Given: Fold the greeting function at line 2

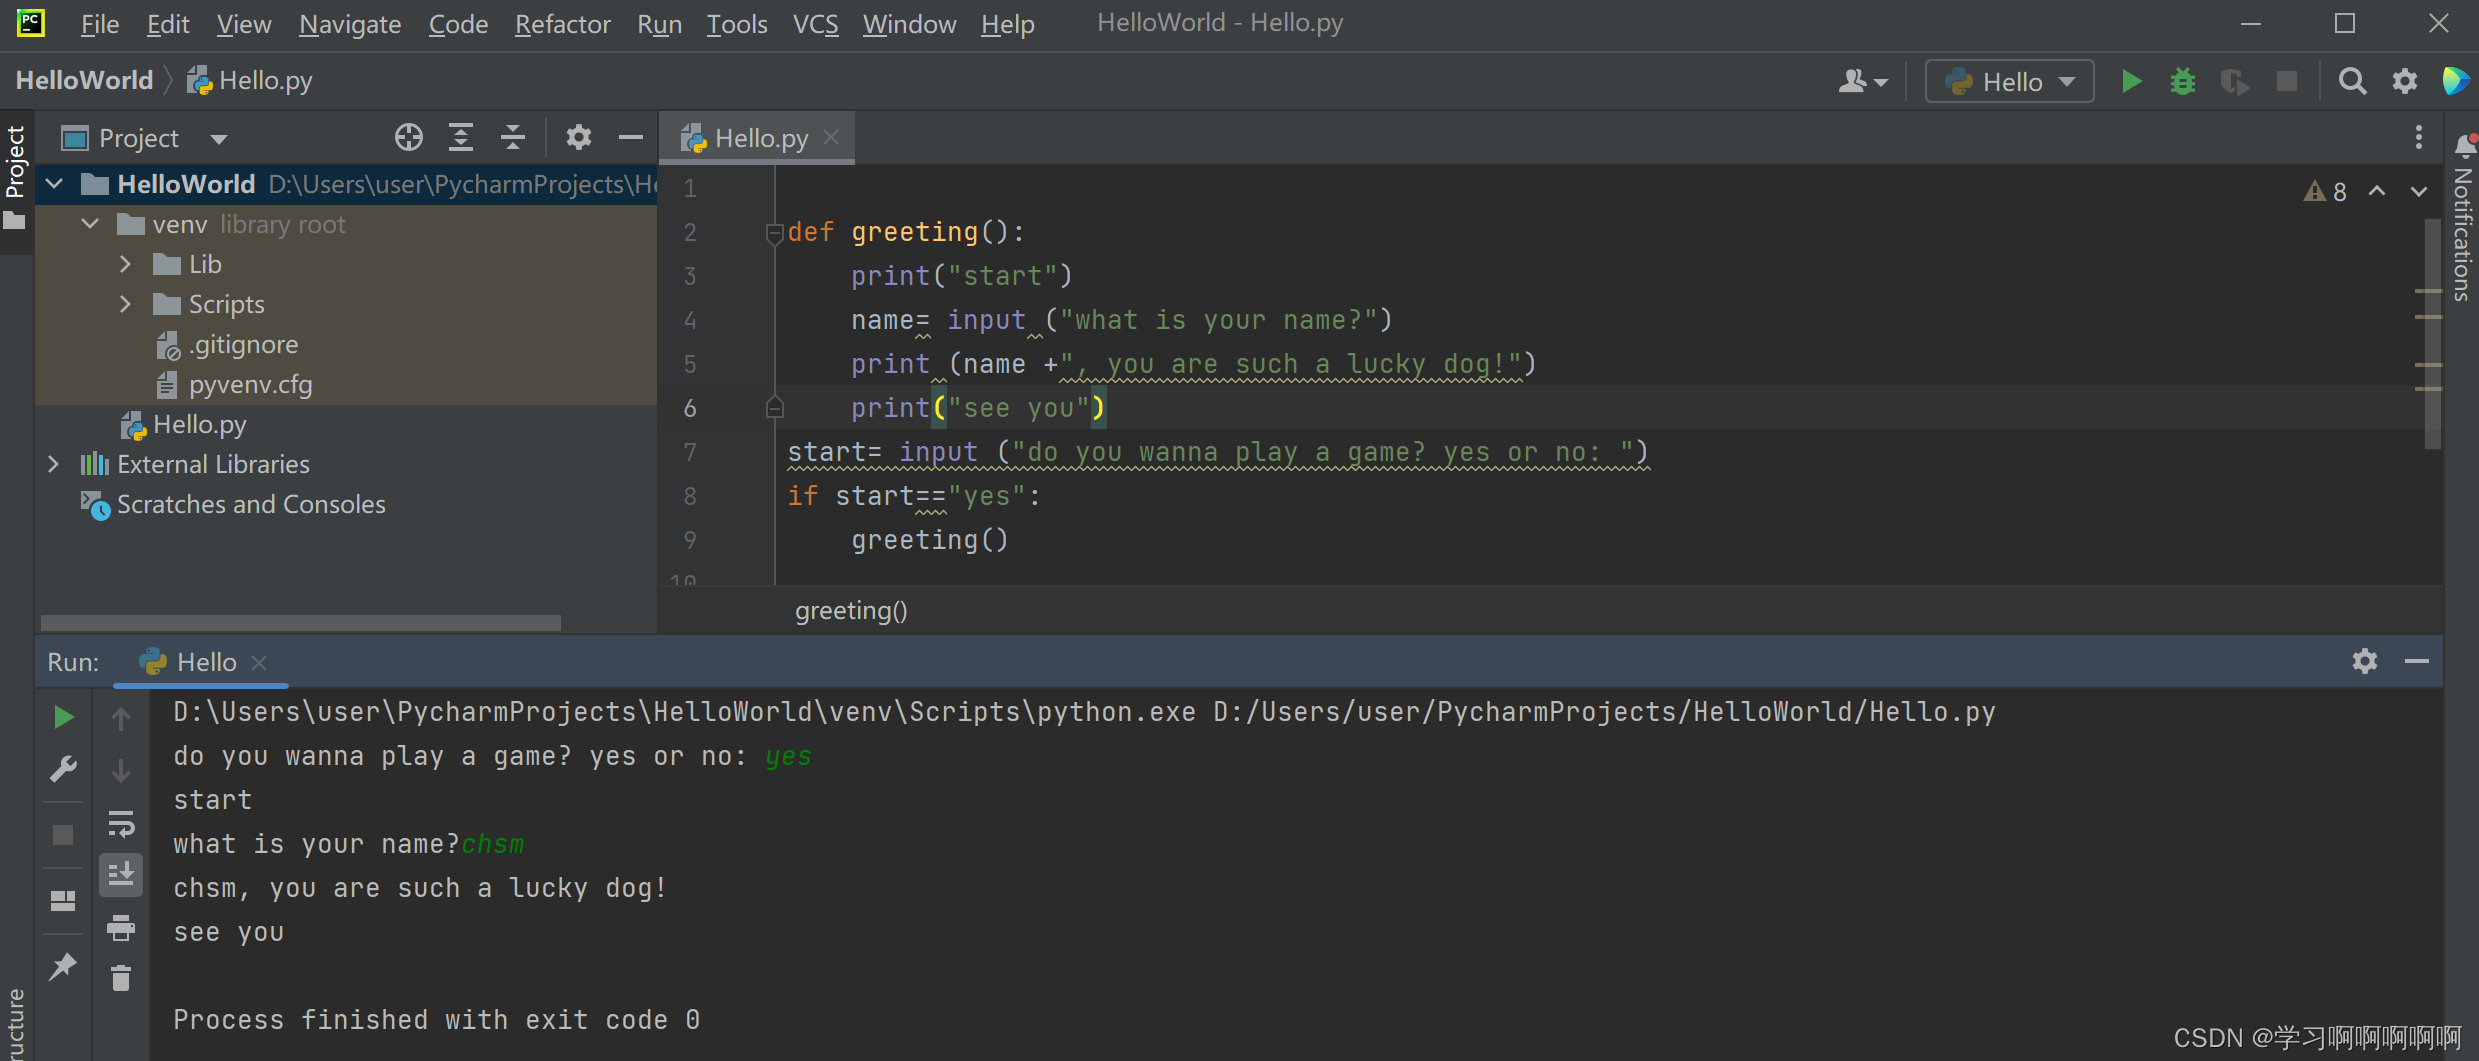Looking at the screenshot, I should point(774,233).
